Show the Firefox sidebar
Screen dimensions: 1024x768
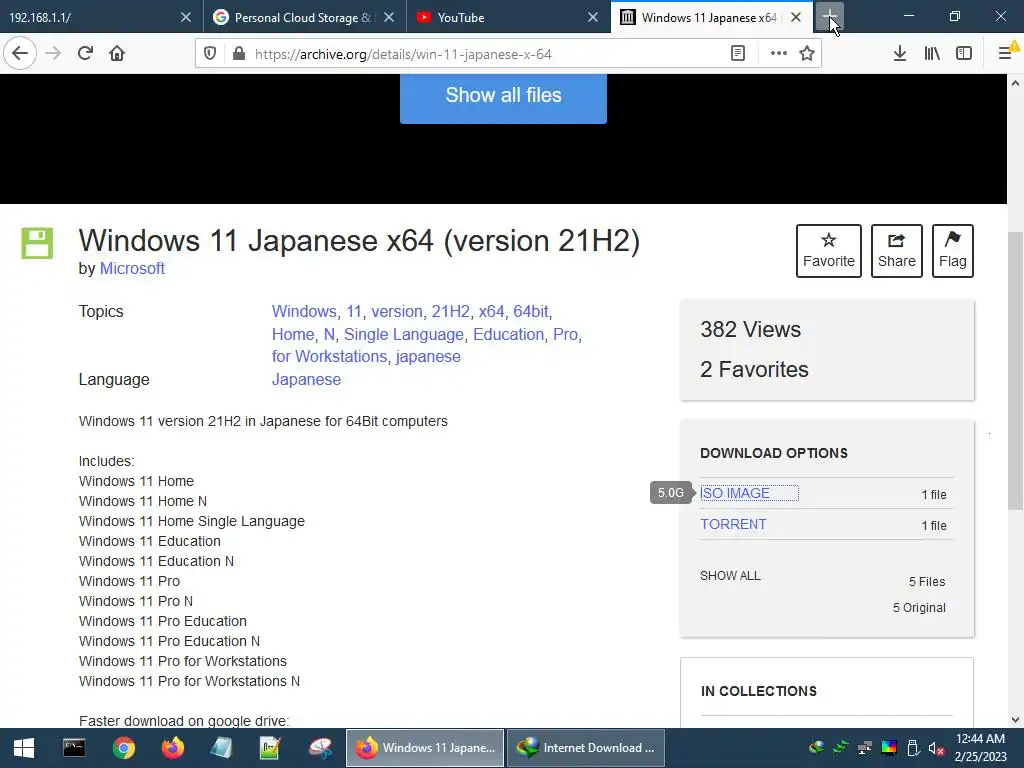point(964,54)
